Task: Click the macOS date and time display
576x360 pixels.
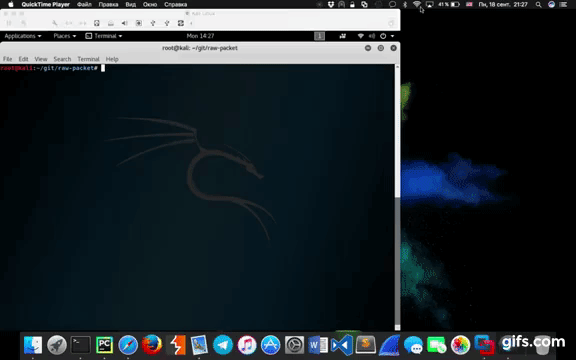Action: point(503,4)
